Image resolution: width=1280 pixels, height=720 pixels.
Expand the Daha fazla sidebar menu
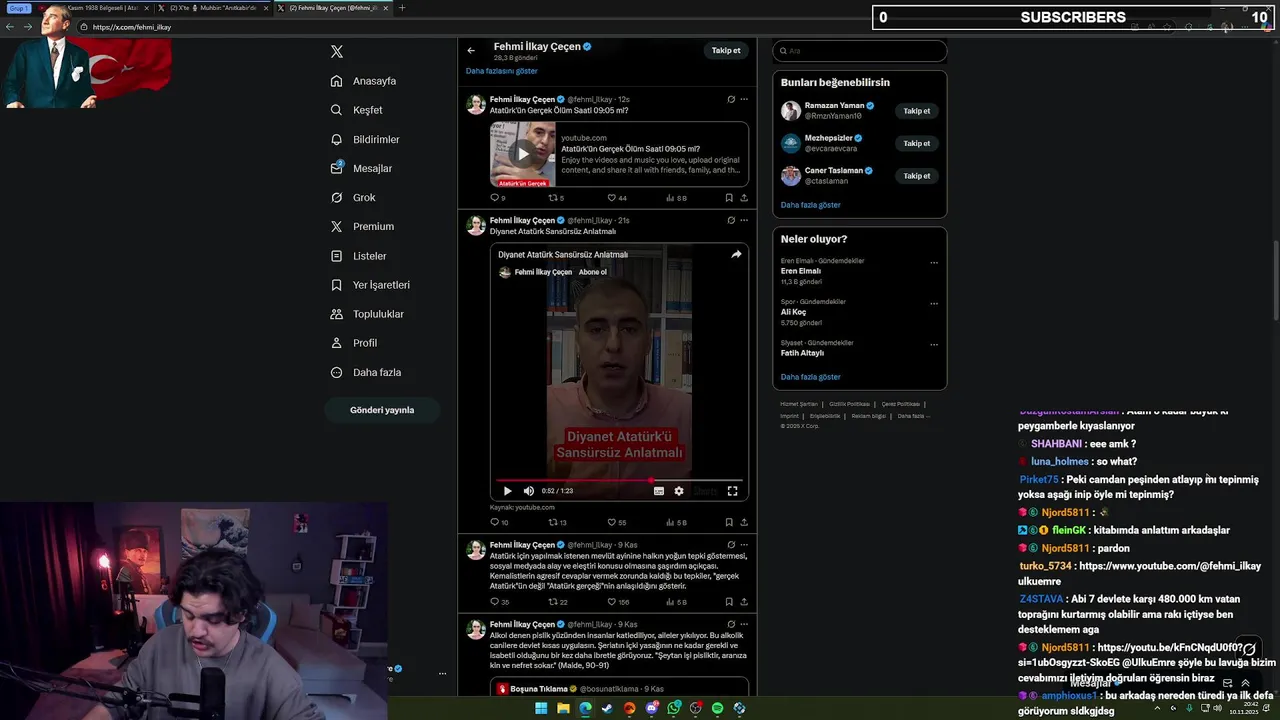click(x=366, y=372)
